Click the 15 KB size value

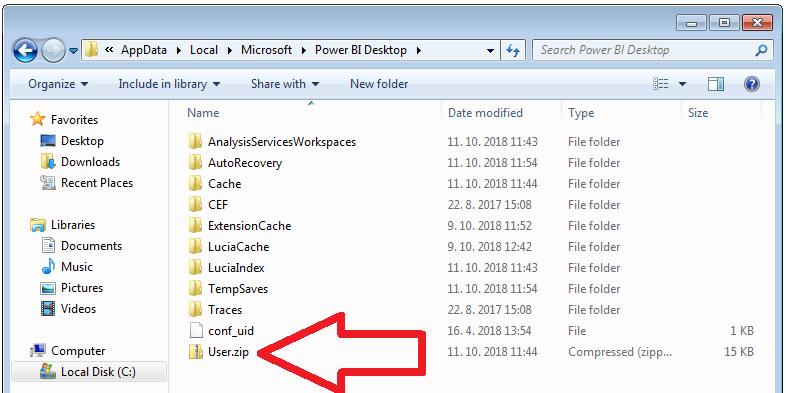click(739, 352)
